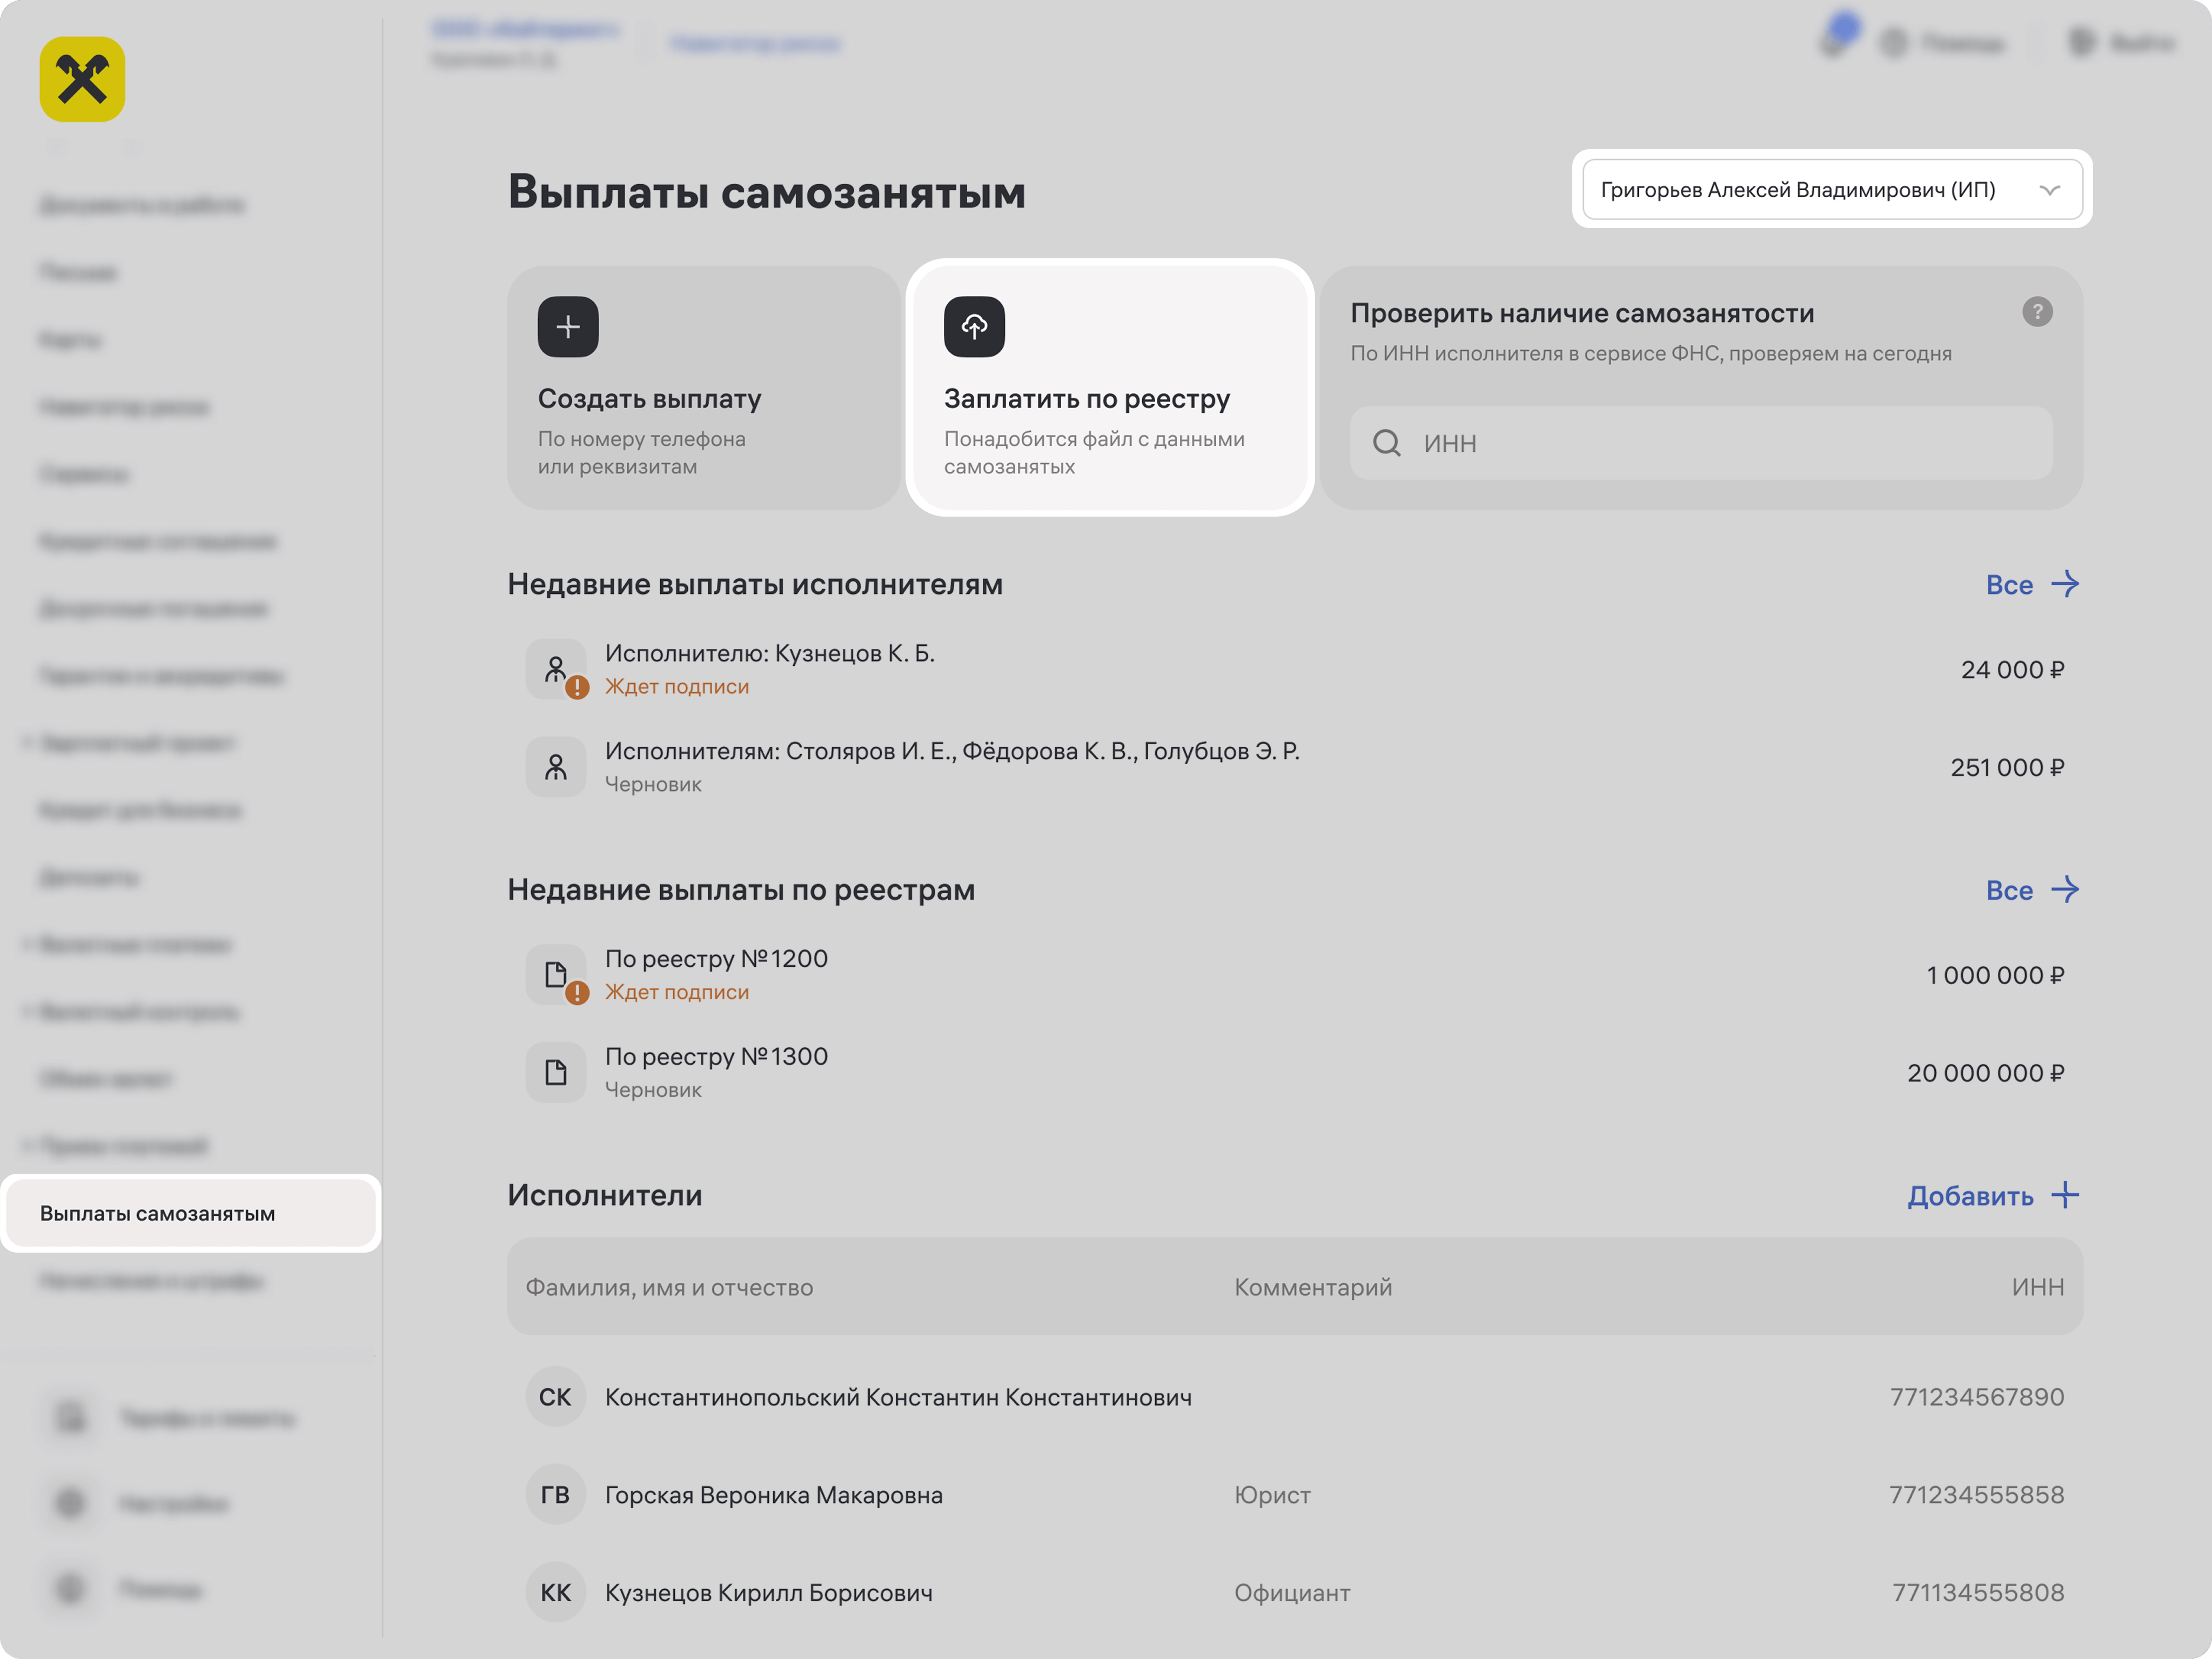Click Добавить to add an исполнитель
Image resolution: width=2212 pixels, height=1659 pixels.
coord(1991,1196)
